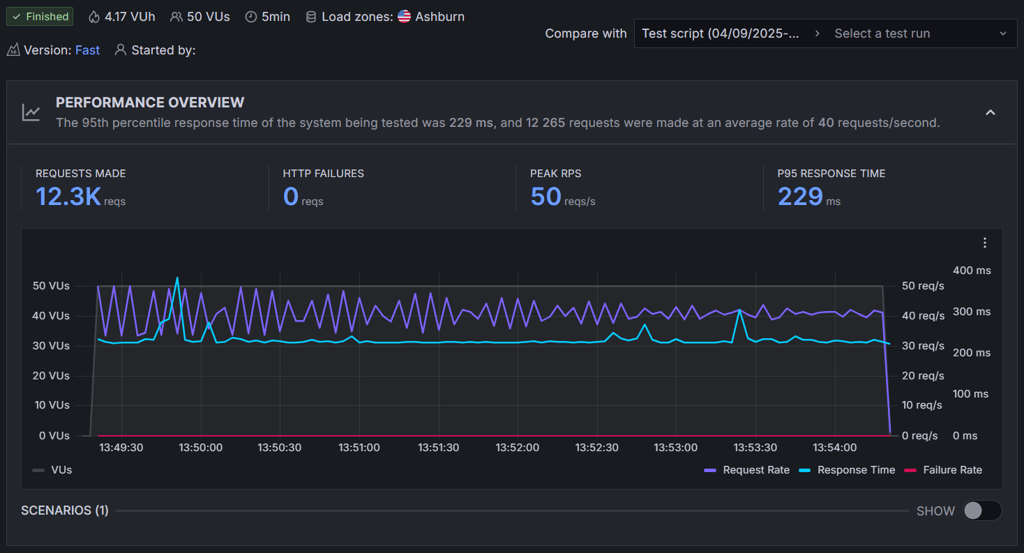
Task: Click the version icon beside Version label
Action: pos(13,50)
